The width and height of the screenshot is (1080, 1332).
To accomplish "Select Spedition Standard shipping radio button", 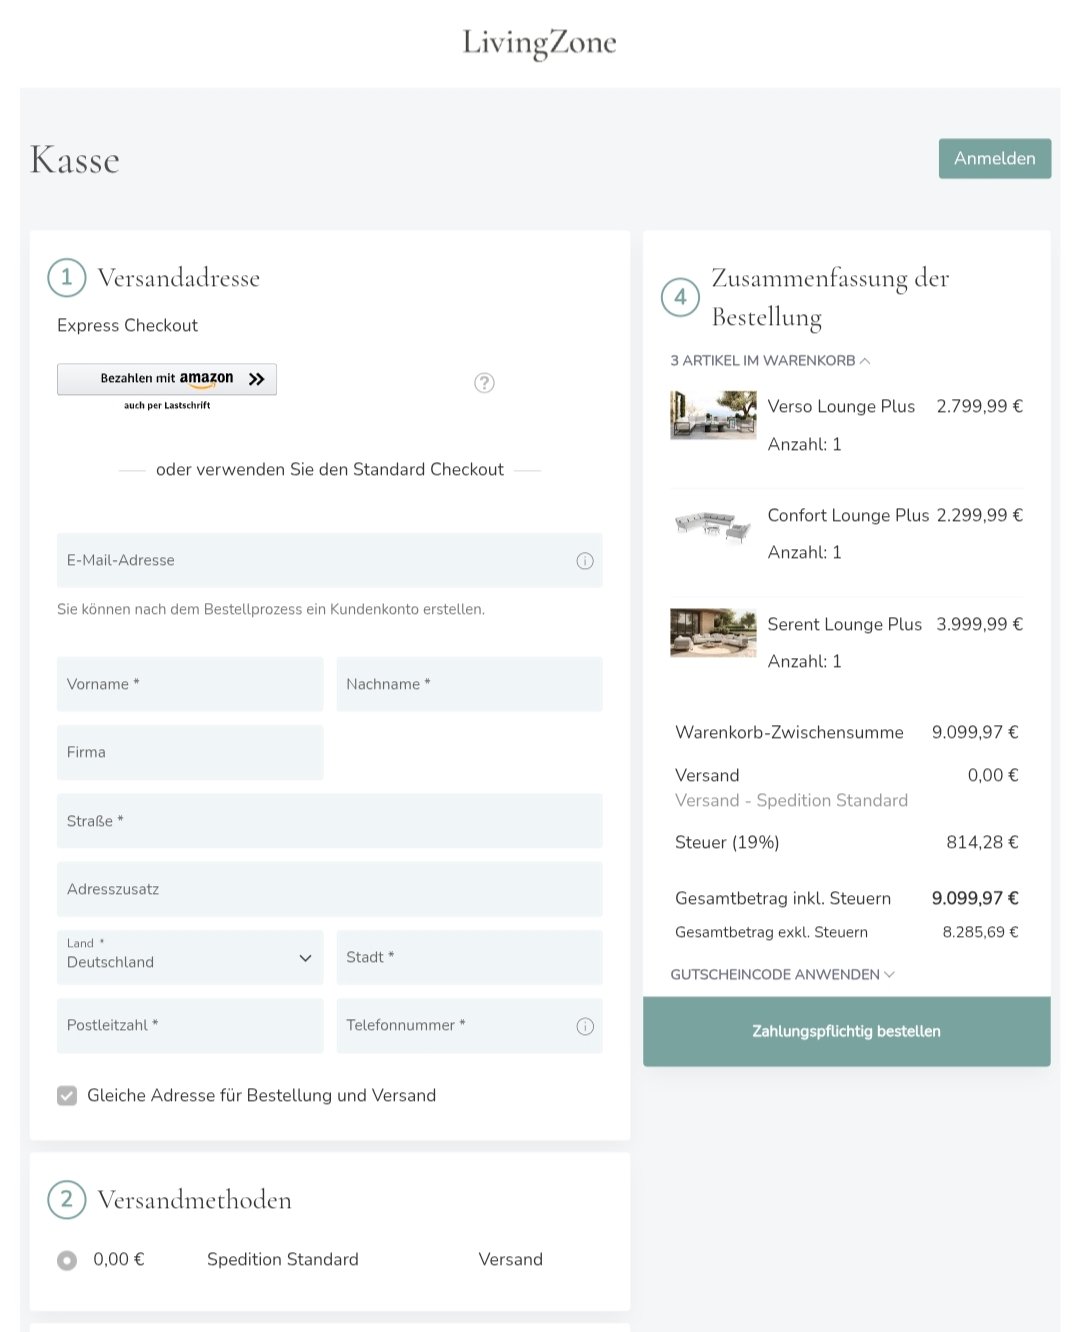I will (x=67, y=1260).
